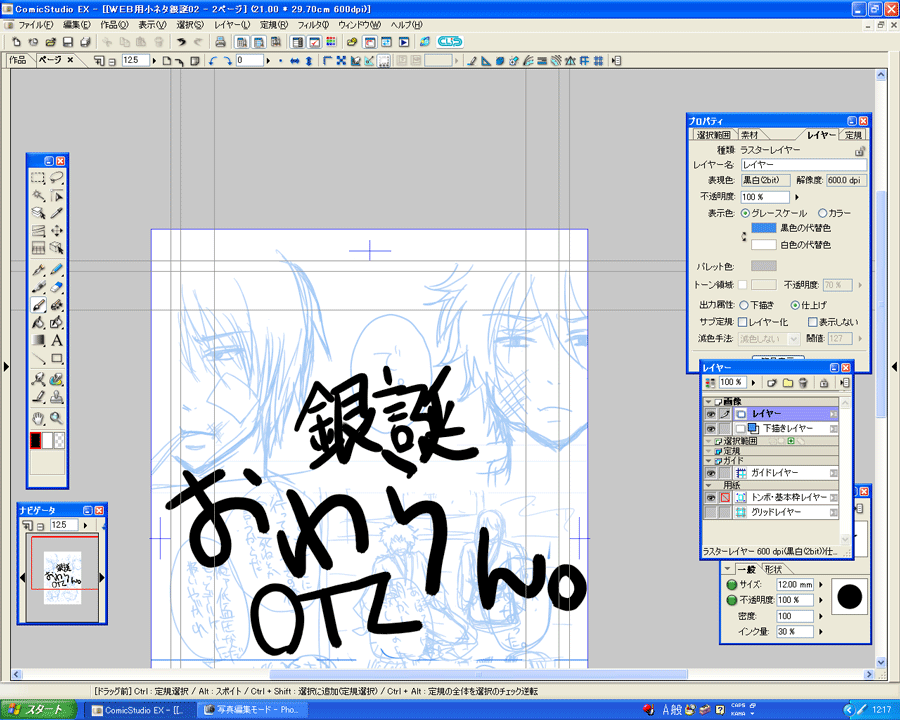Switch to 写真編集モード taskbar window
Viewport: 900px width, 720px height.
253,710
